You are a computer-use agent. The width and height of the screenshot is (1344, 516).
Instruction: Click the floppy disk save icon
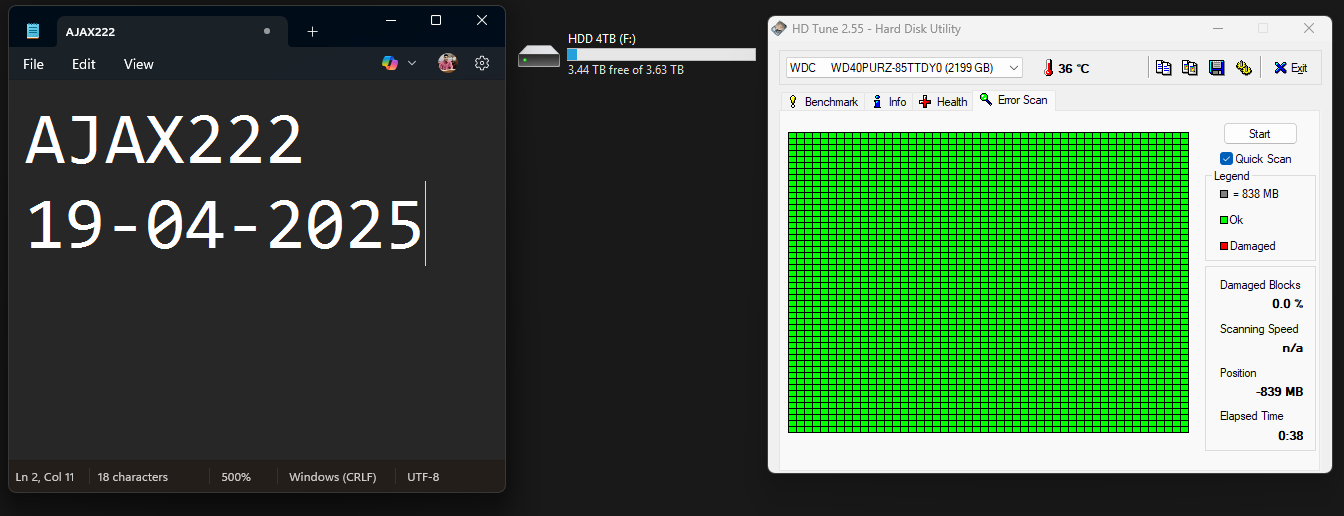(x=1216, y=68)
